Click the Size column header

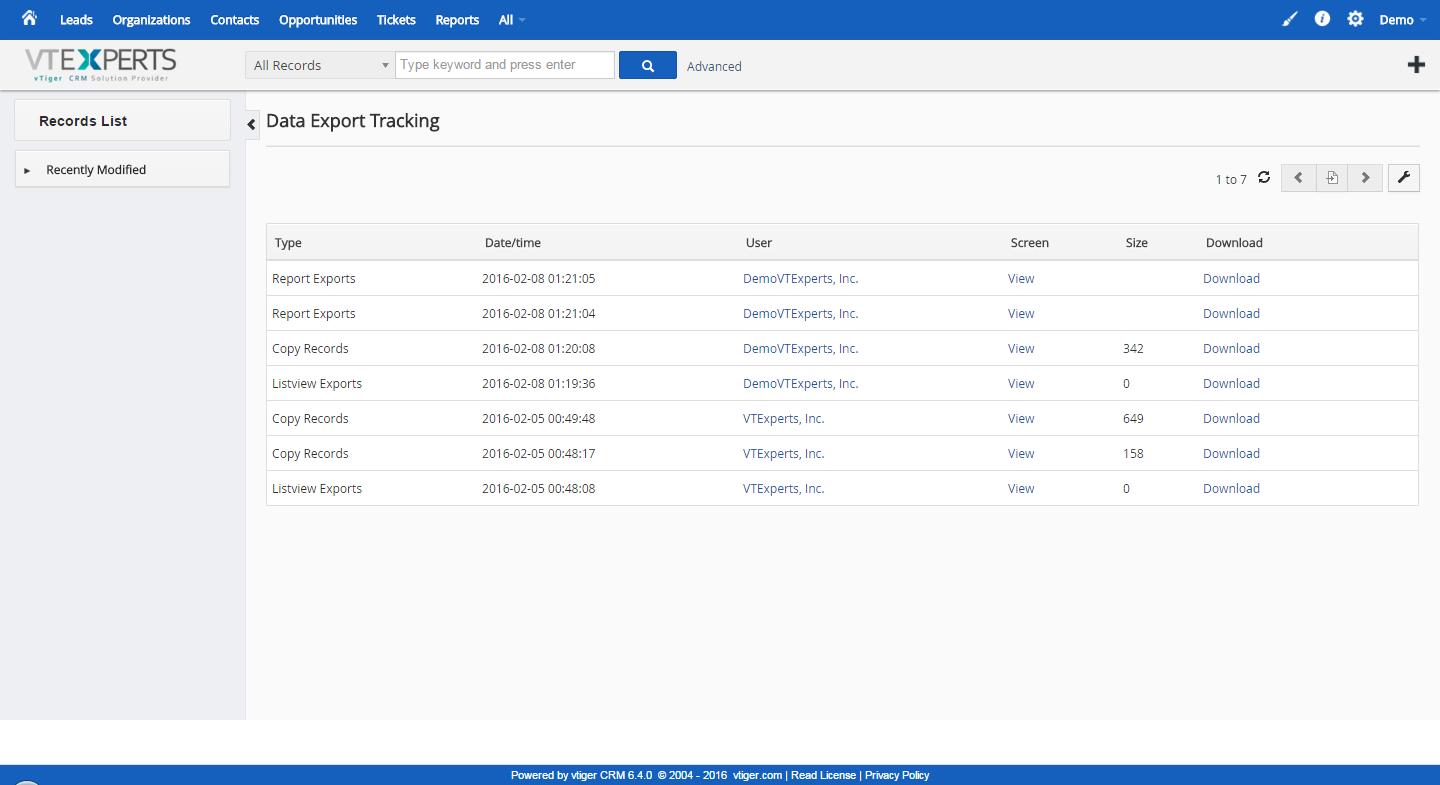pos(1136,243)
